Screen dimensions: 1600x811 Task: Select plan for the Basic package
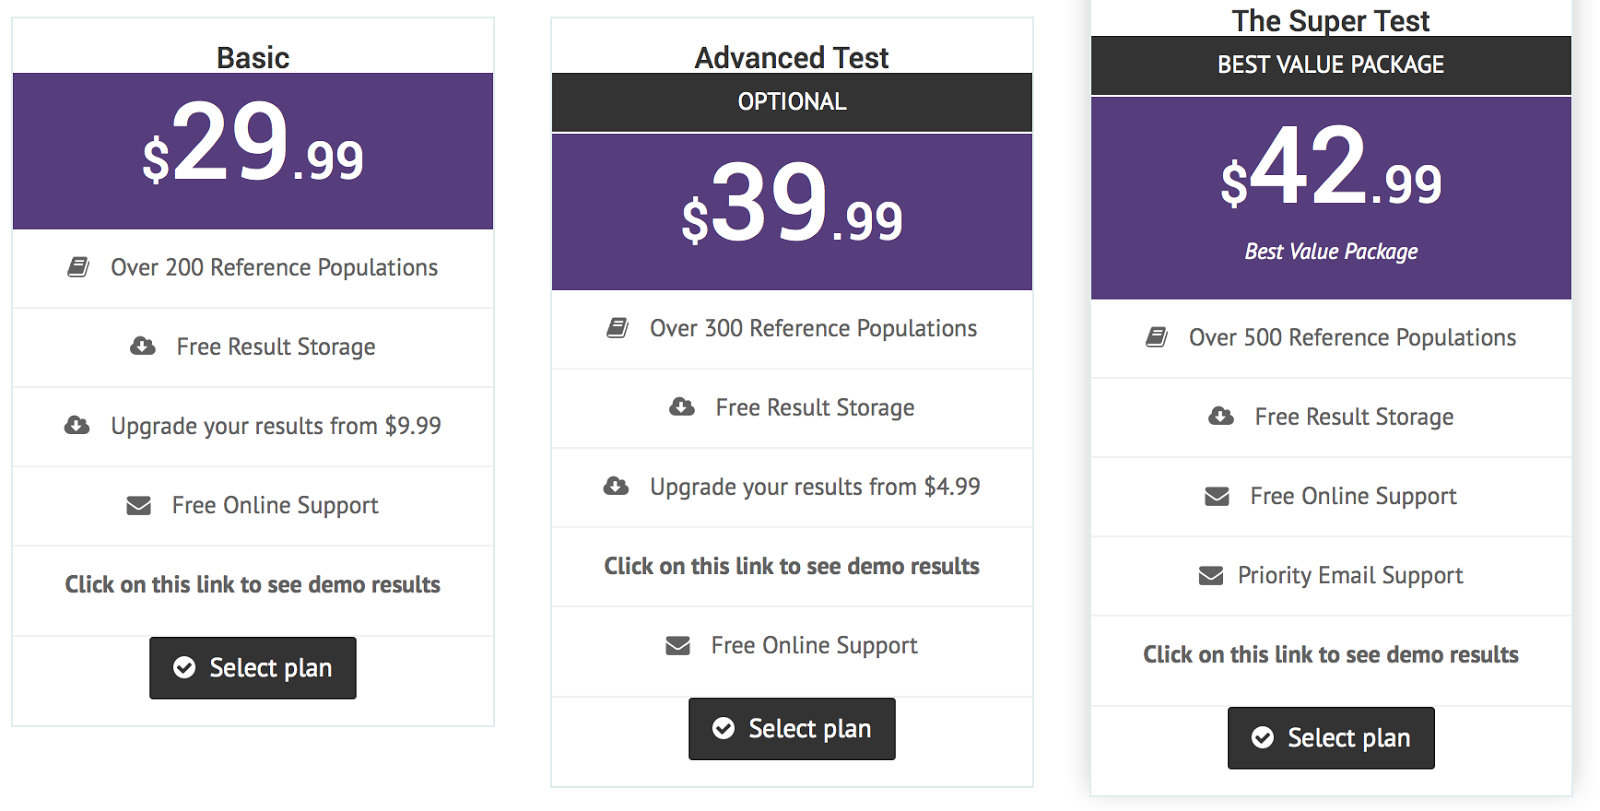pos(253,668)
